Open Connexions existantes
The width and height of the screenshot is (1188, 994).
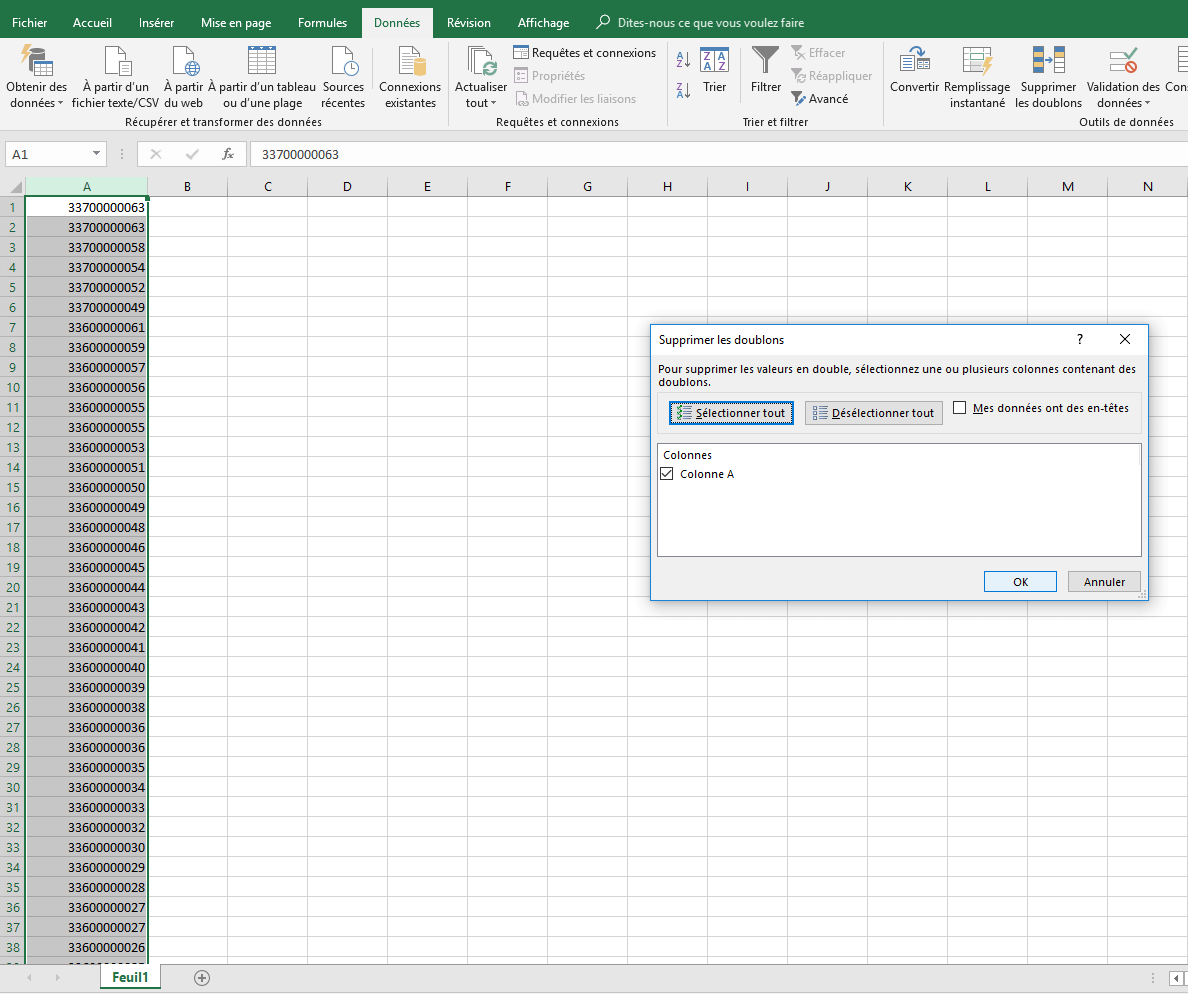coord(410,76)
